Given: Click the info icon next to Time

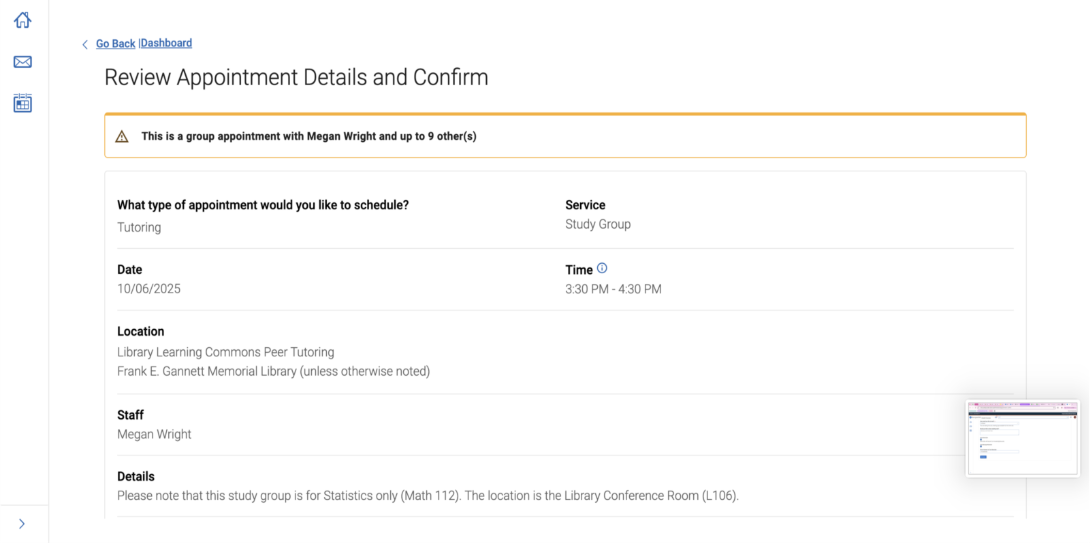Looking at the screenshot, I should point(602,268).
